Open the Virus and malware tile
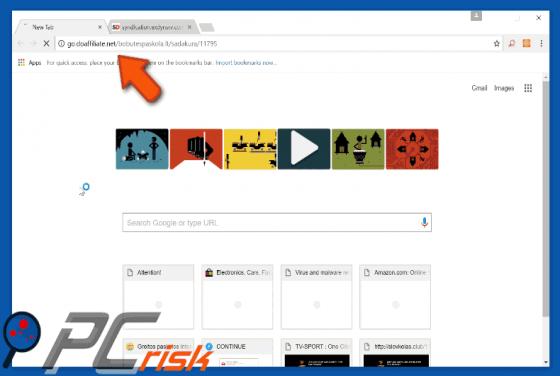Screen dimensions: 560x376 (x=316, y=296)
